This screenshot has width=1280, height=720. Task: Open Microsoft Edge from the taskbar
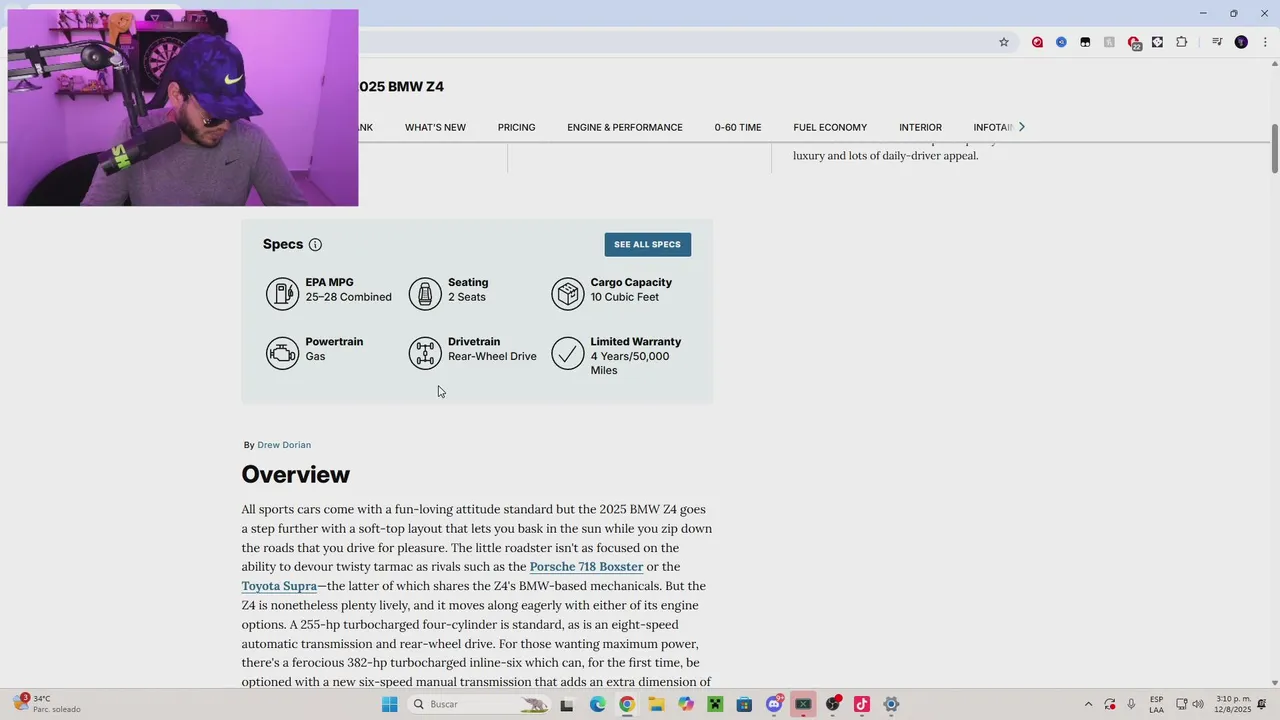click(x=597, y=704)
